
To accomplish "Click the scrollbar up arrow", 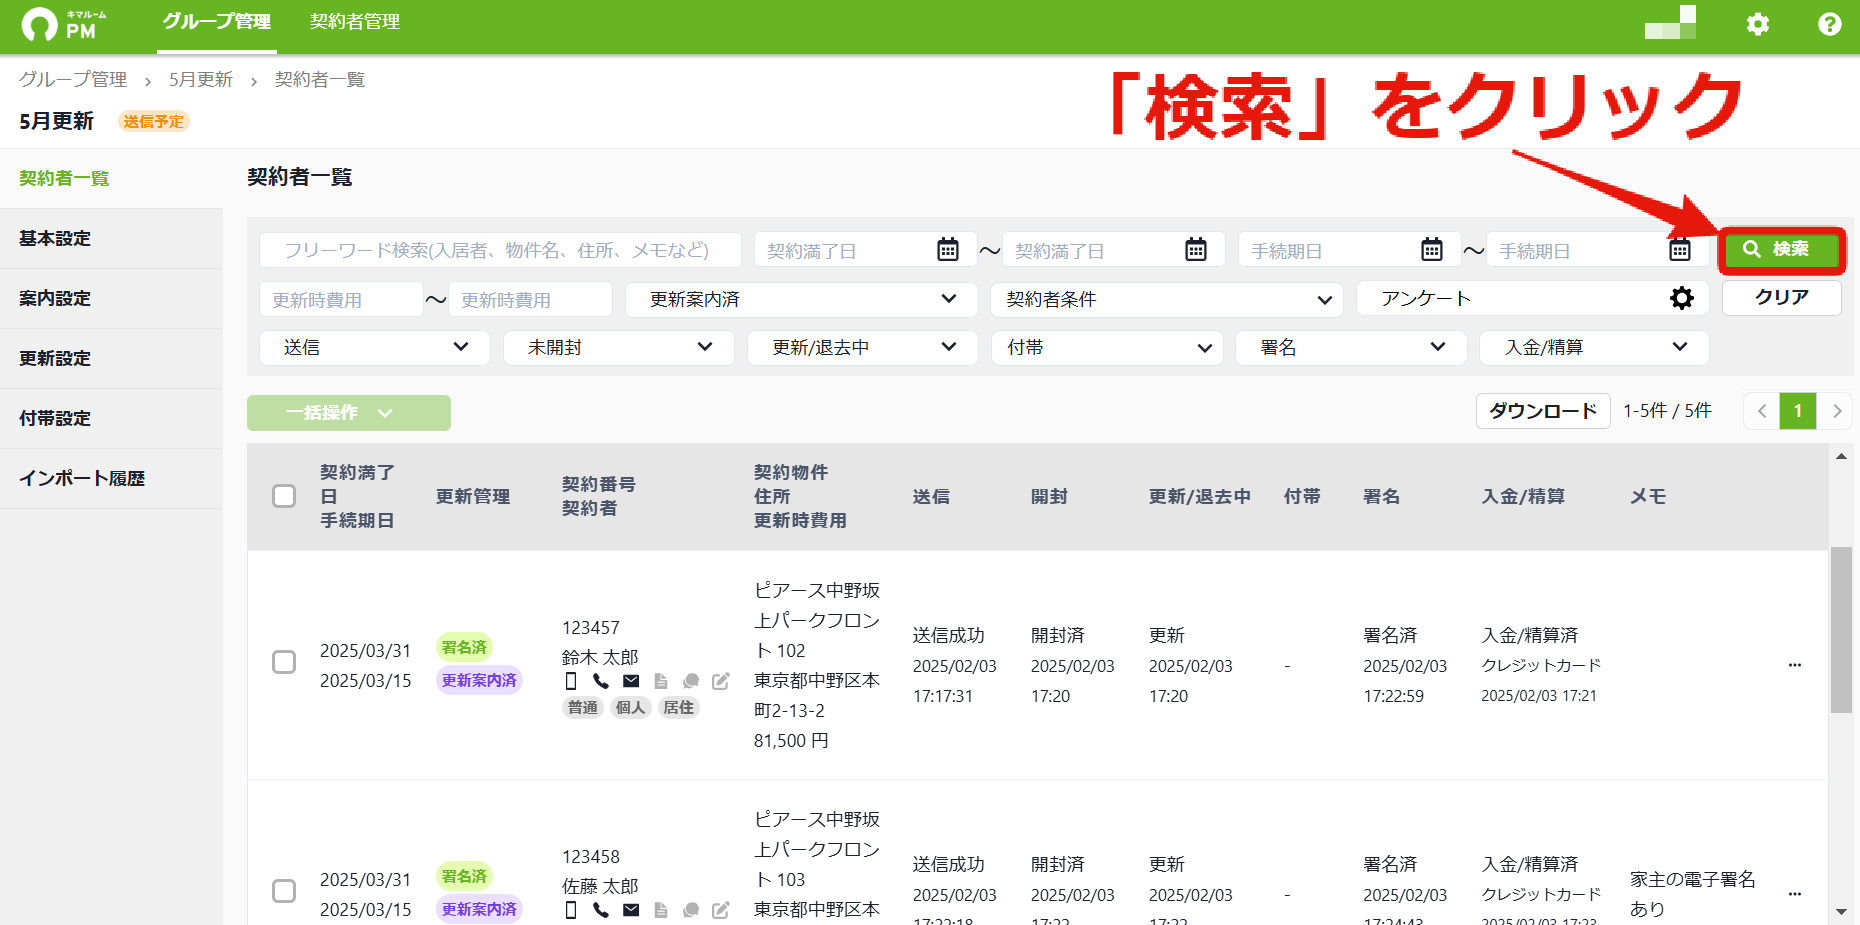I will [1841, 456].
